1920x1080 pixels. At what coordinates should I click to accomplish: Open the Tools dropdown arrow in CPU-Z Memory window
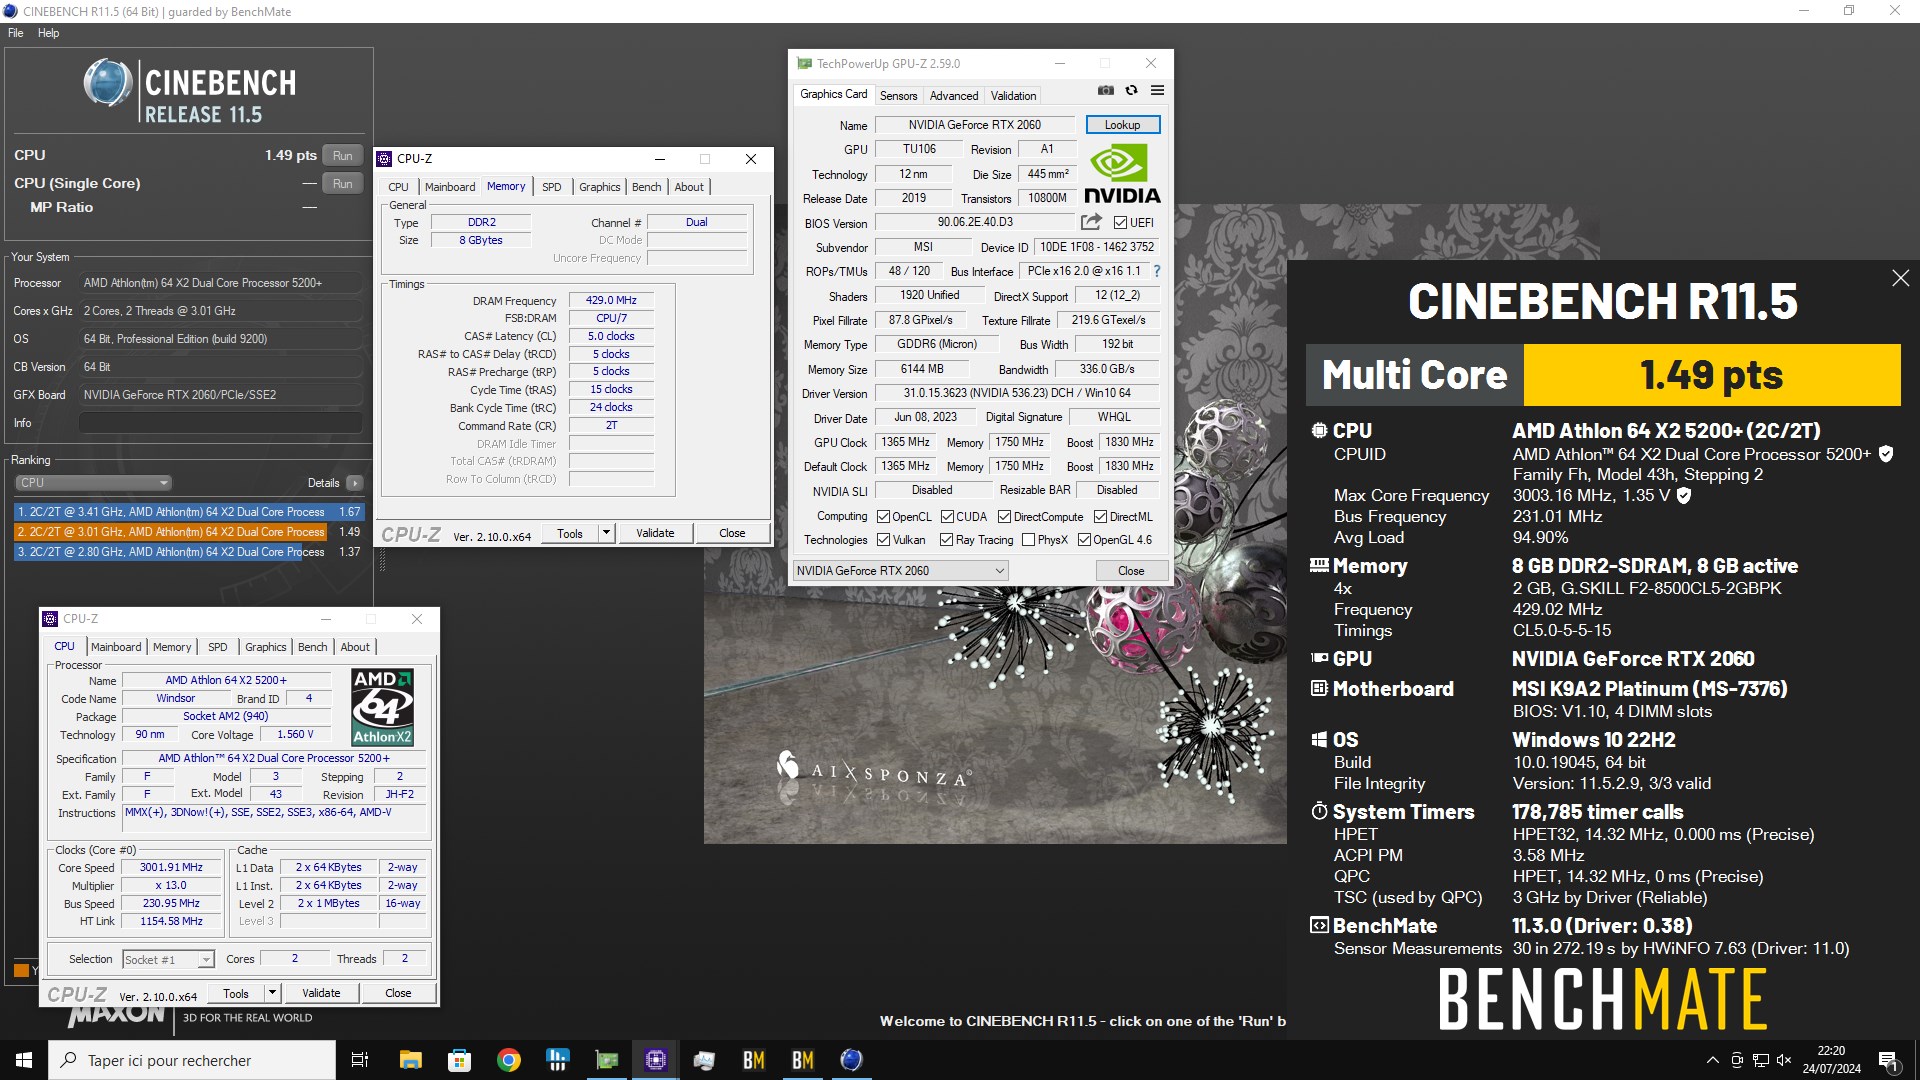[605, 533]
